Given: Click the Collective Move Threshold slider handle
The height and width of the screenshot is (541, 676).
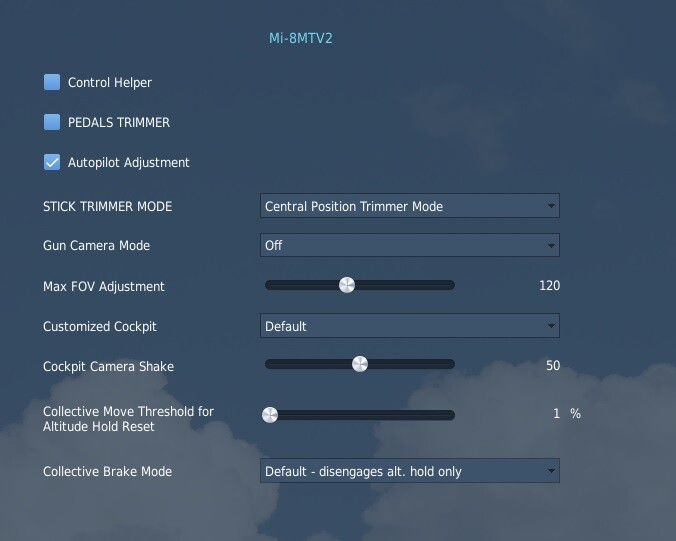Looking at the screenshot, I should 270,415.
